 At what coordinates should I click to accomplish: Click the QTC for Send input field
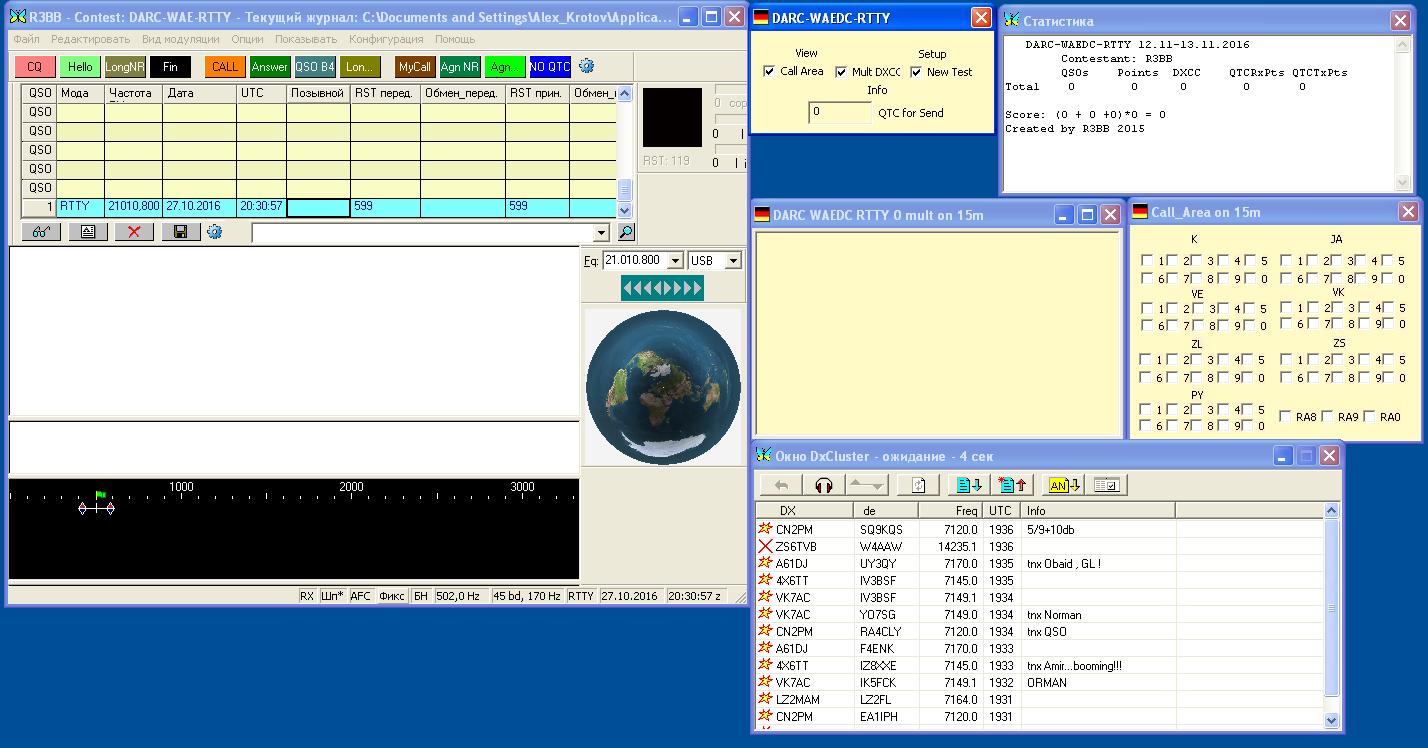[x=839, y=113]
